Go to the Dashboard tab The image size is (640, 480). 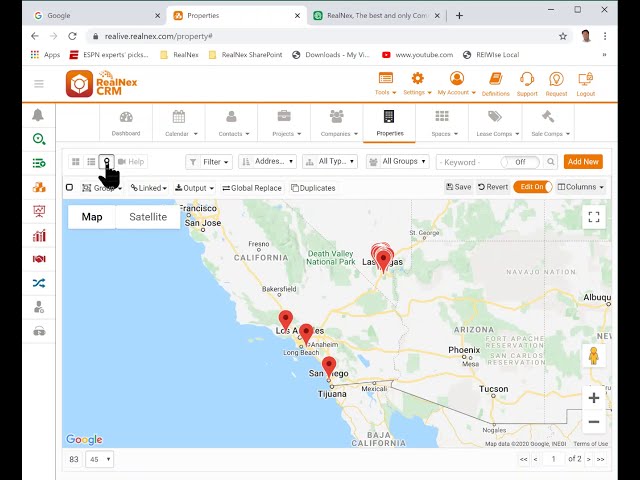pos(126,123)
